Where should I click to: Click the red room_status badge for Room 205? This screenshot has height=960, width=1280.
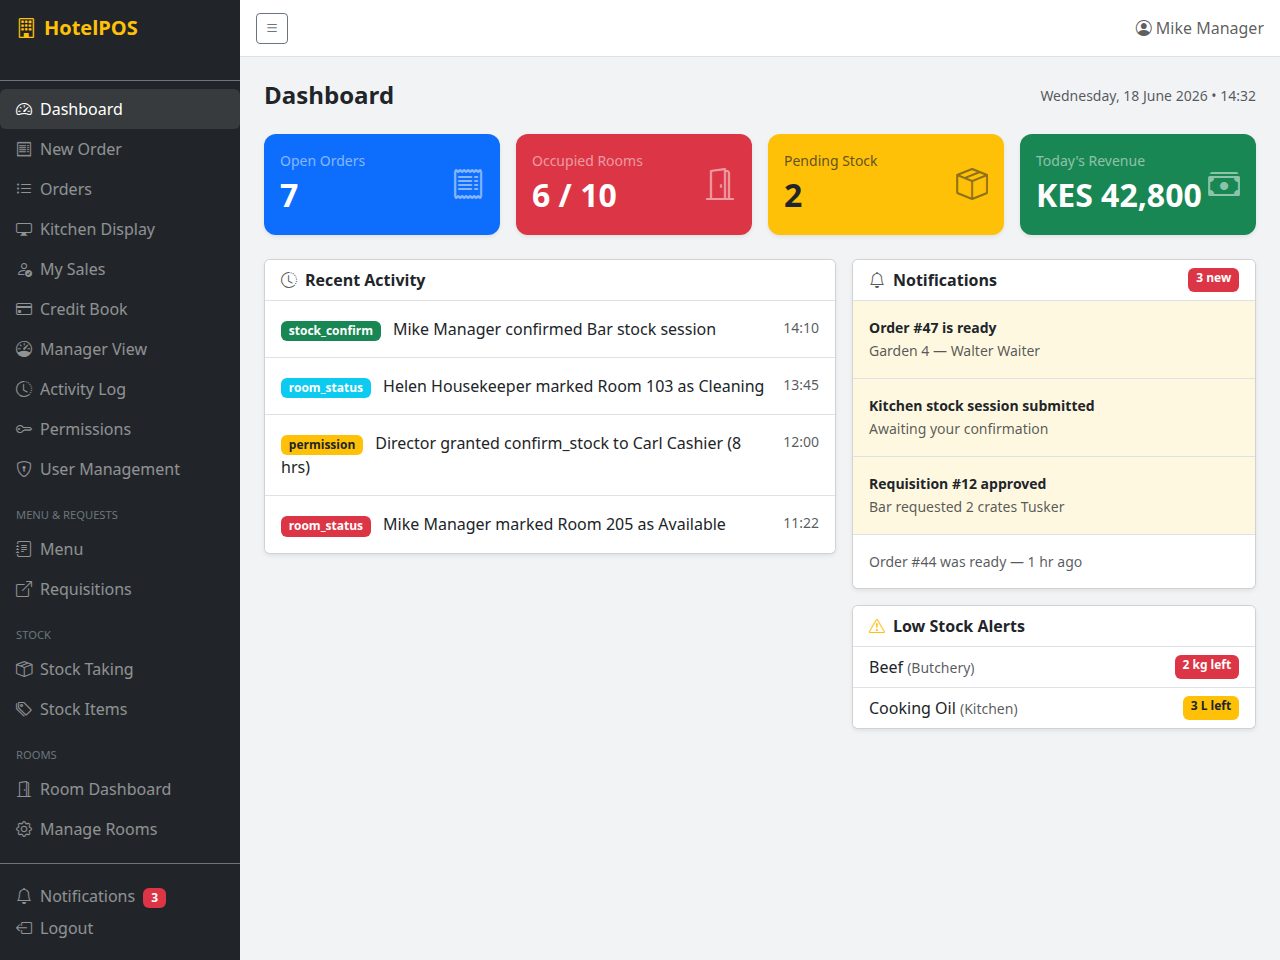[x=326, y=525]
